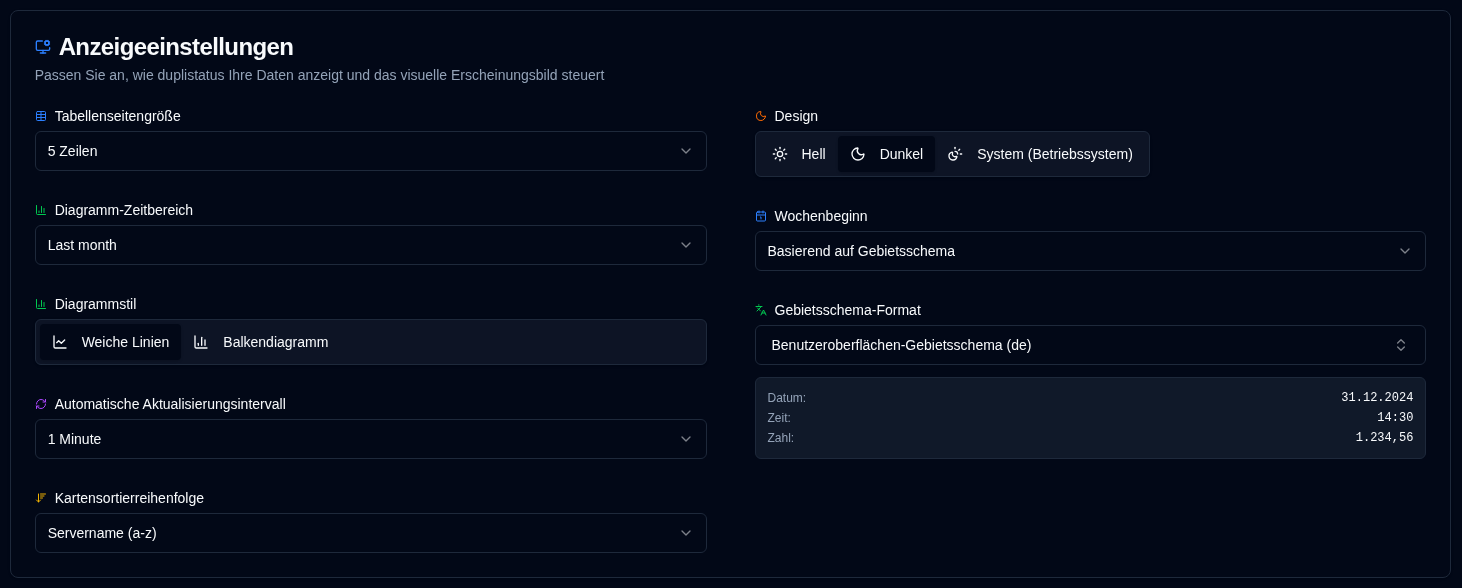This screenshot has height=588, width=1462.
Task: Click the Gebietsschema-Format label text
Action: pyautogui.click(x=848, y=310)
